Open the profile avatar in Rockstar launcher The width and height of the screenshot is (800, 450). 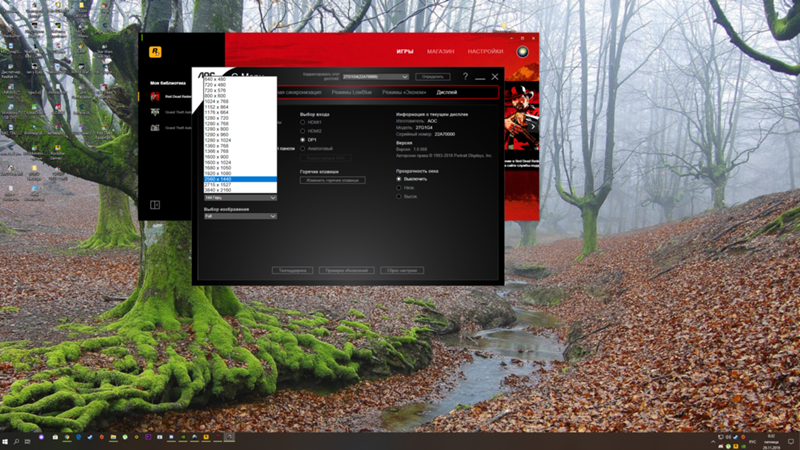click(522, 52)
